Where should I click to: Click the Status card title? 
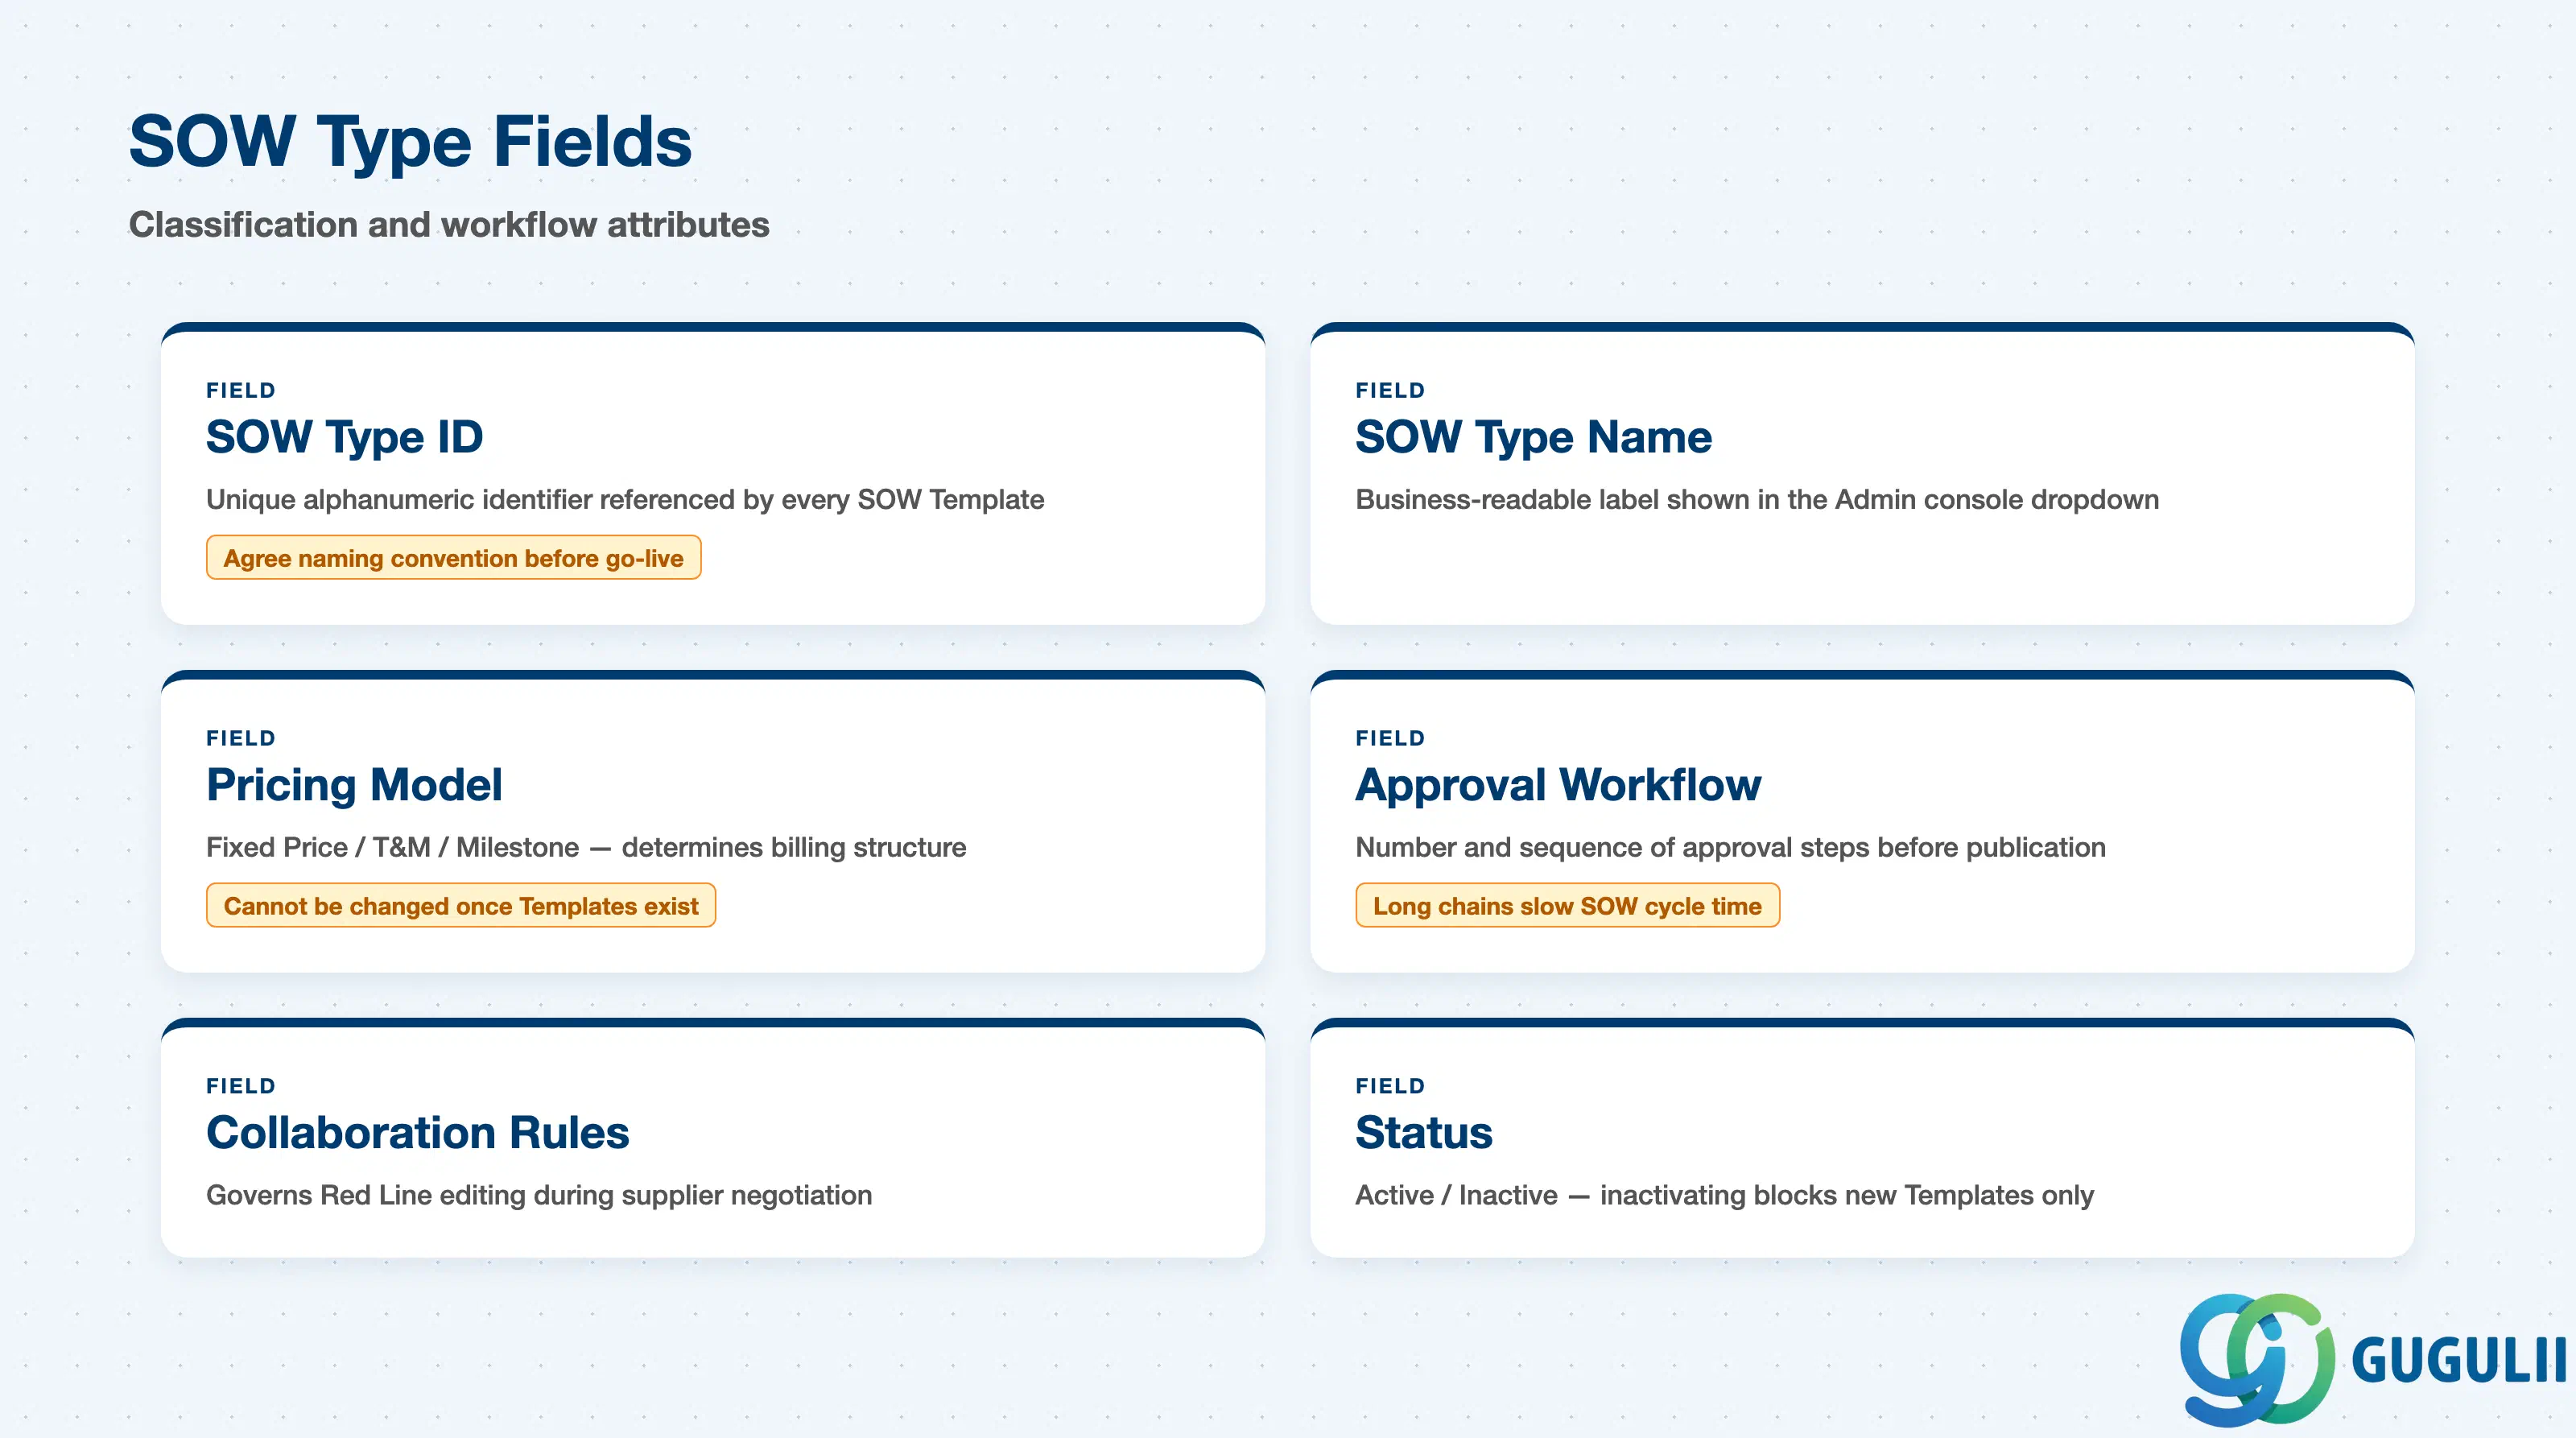point(1424,1133)
